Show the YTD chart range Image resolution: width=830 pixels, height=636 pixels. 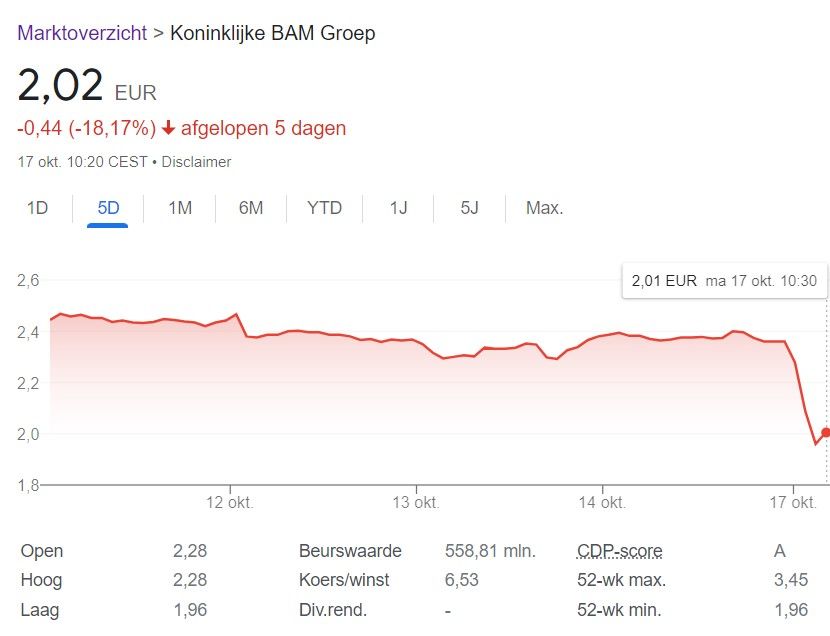(x=324, y=208)
